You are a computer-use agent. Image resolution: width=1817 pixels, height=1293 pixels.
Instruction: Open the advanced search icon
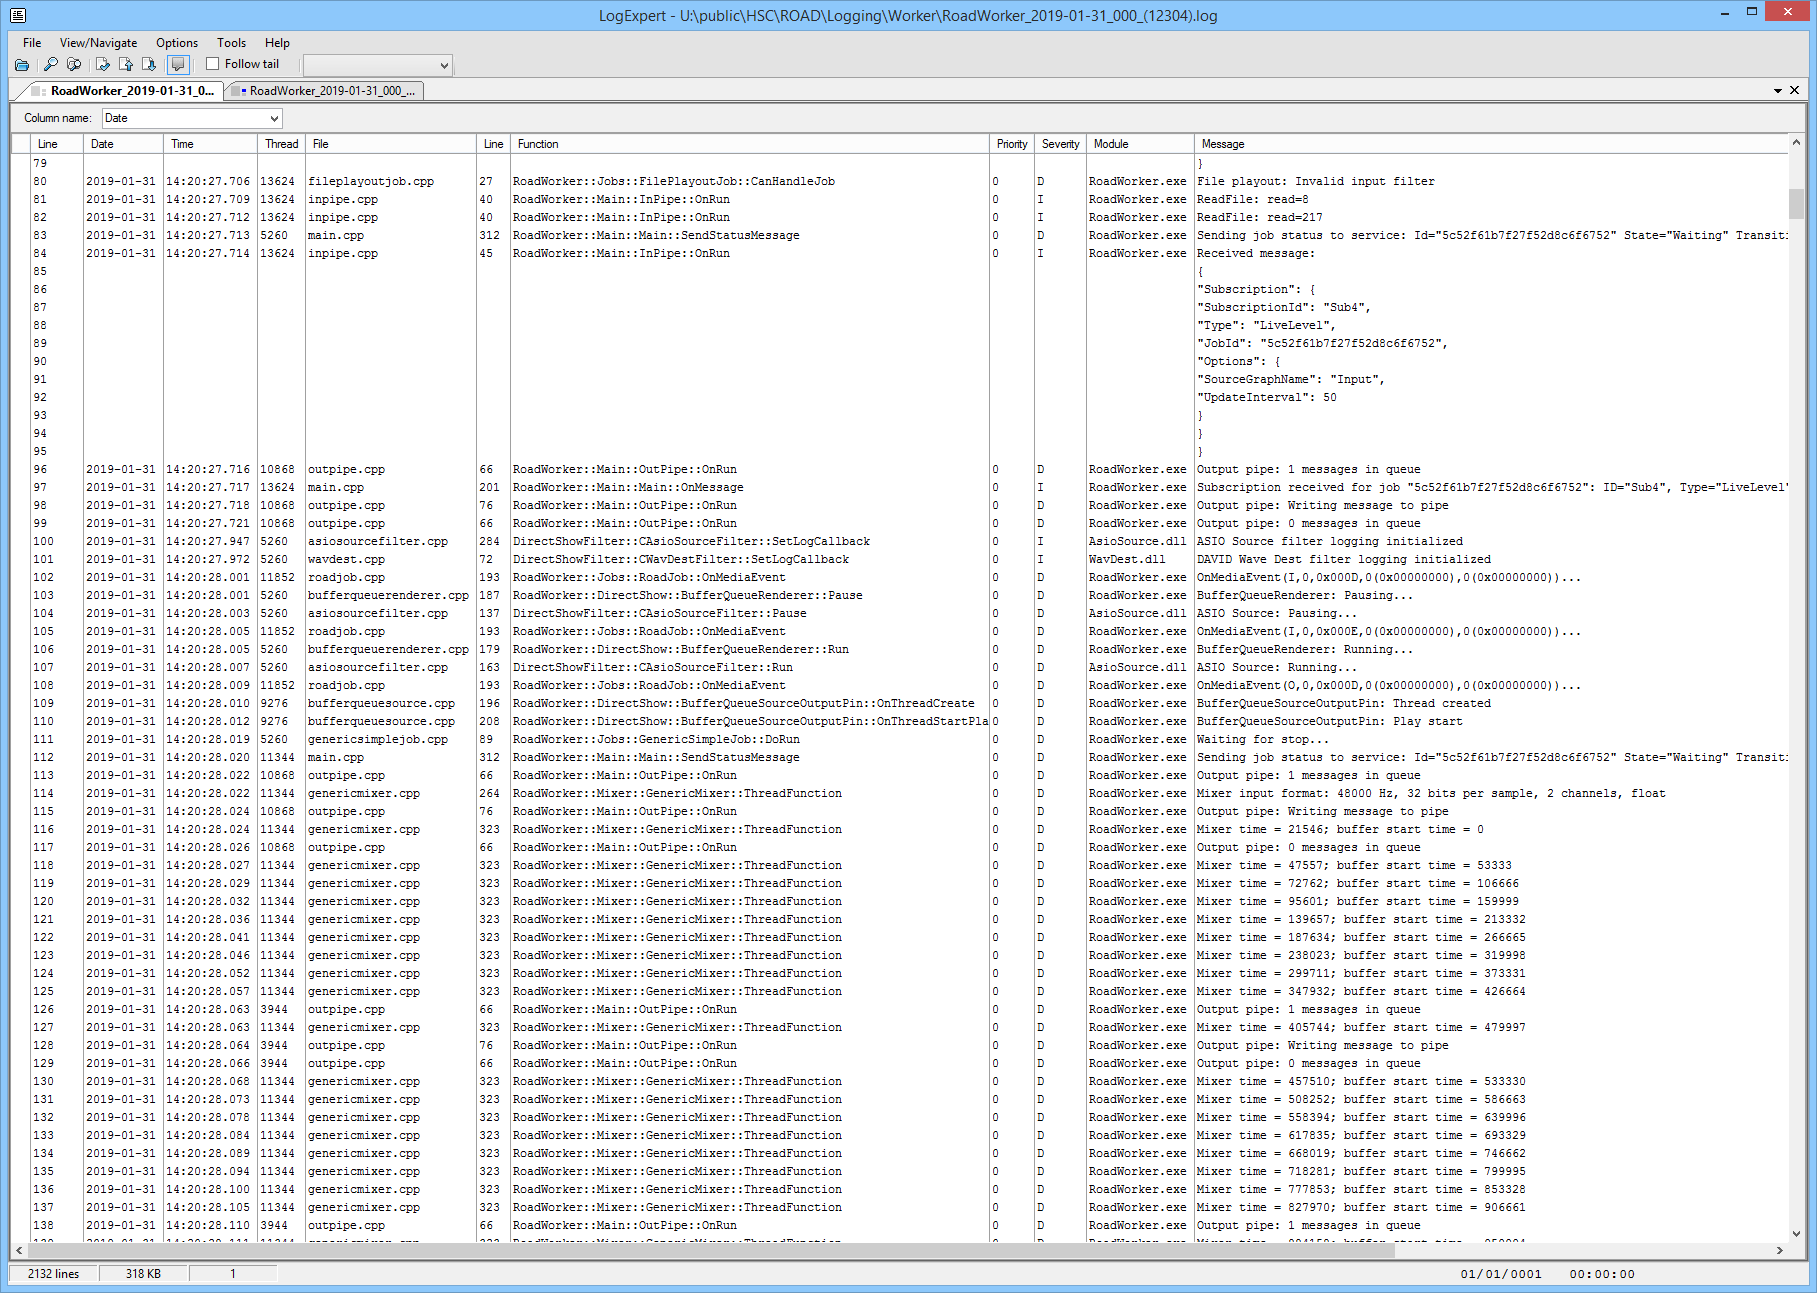click(74, 64)
